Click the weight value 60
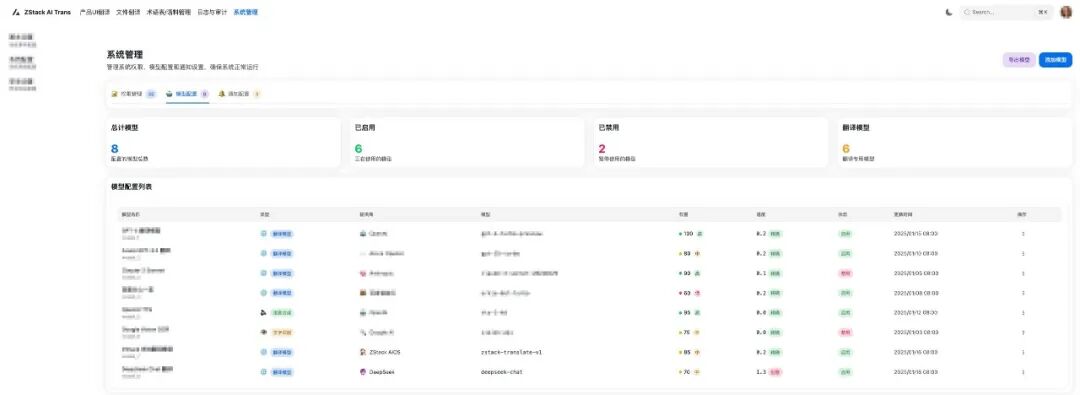1080x395 pixels. [687, 292]
